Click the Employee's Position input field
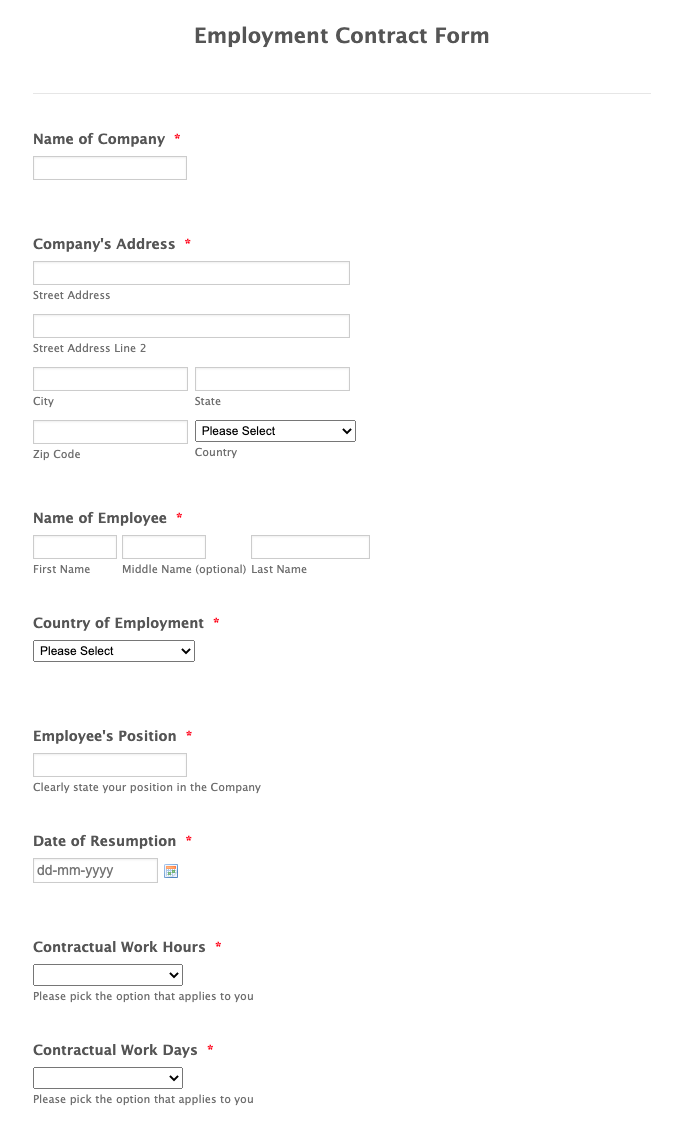Image resolution: width=685 pixels, height=1130 pixels. [109, 764]
